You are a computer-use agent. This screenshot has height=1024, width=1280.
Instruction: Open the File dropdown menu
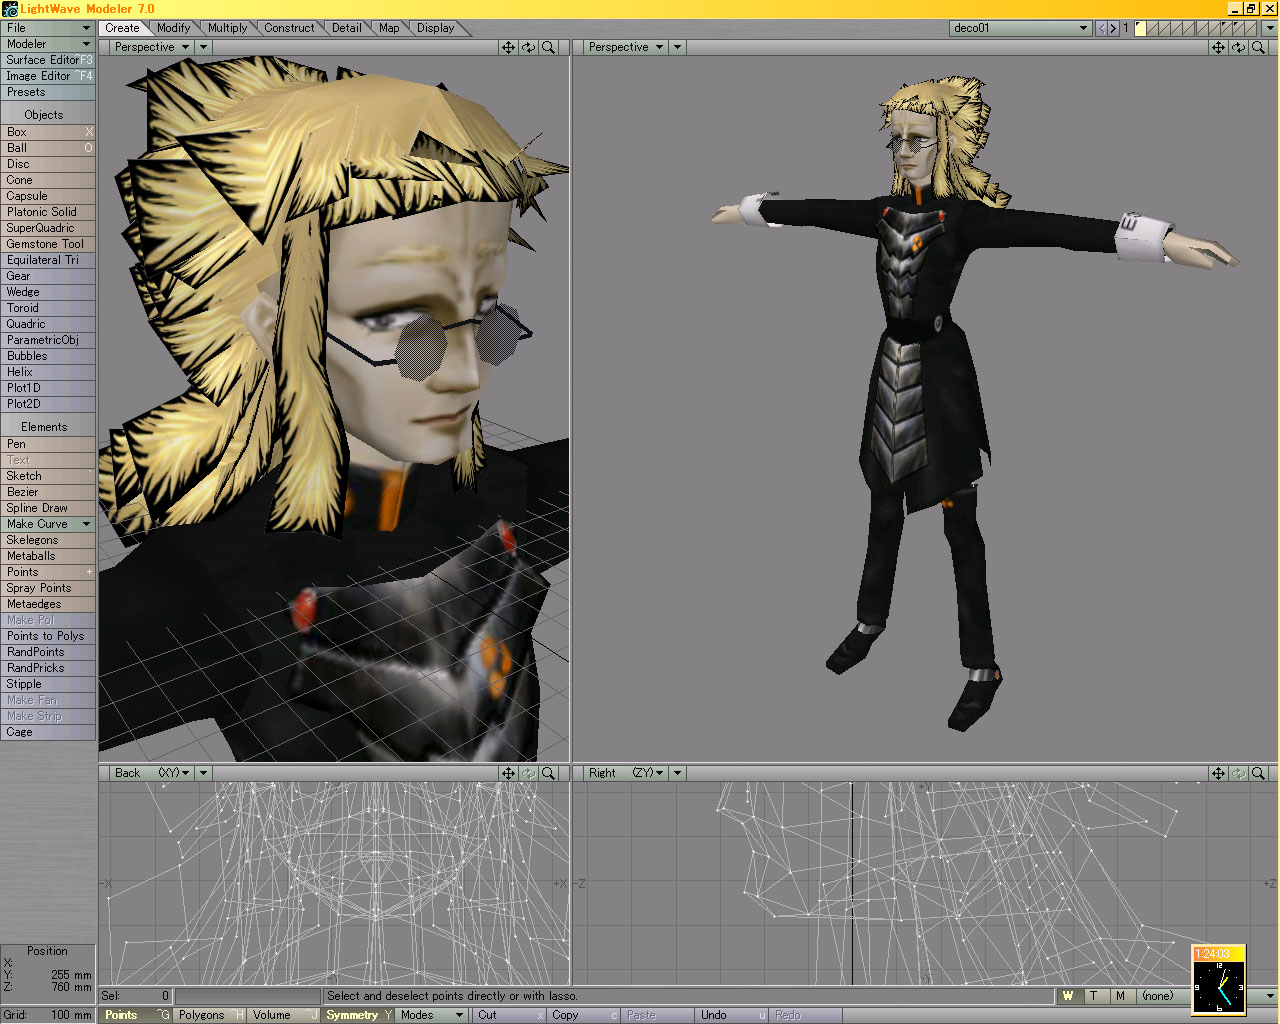click(47, 28)
